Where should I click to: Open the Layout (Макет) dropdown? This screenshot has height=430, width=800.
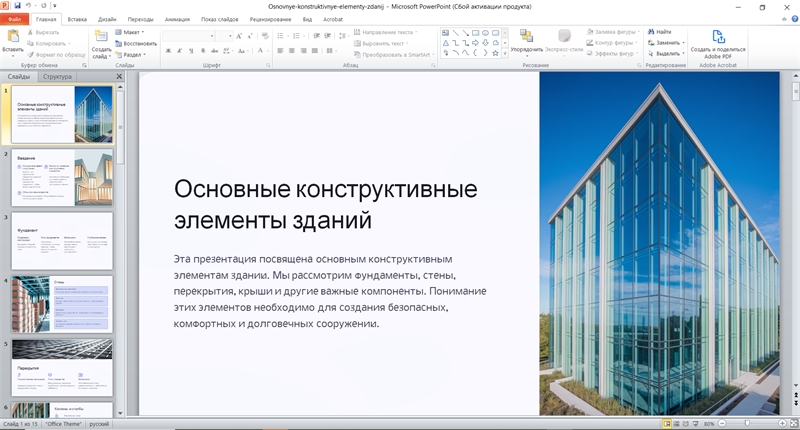(130, 32)
